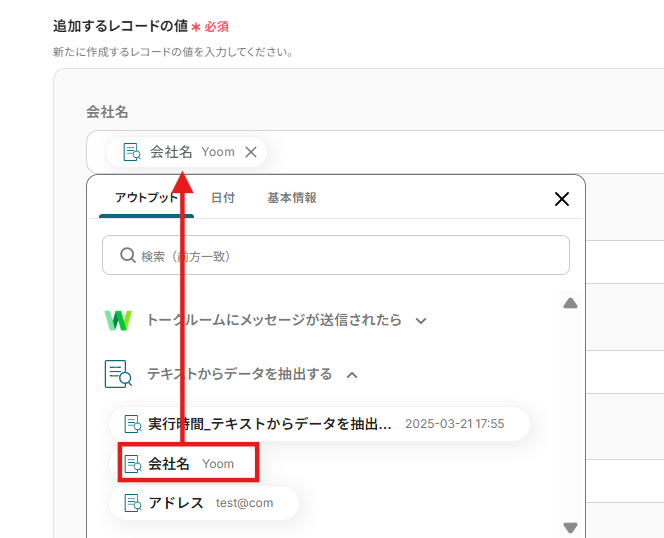Click the scroll-down arrow of the output list
The image size is (664, 538).
(570, 527)
